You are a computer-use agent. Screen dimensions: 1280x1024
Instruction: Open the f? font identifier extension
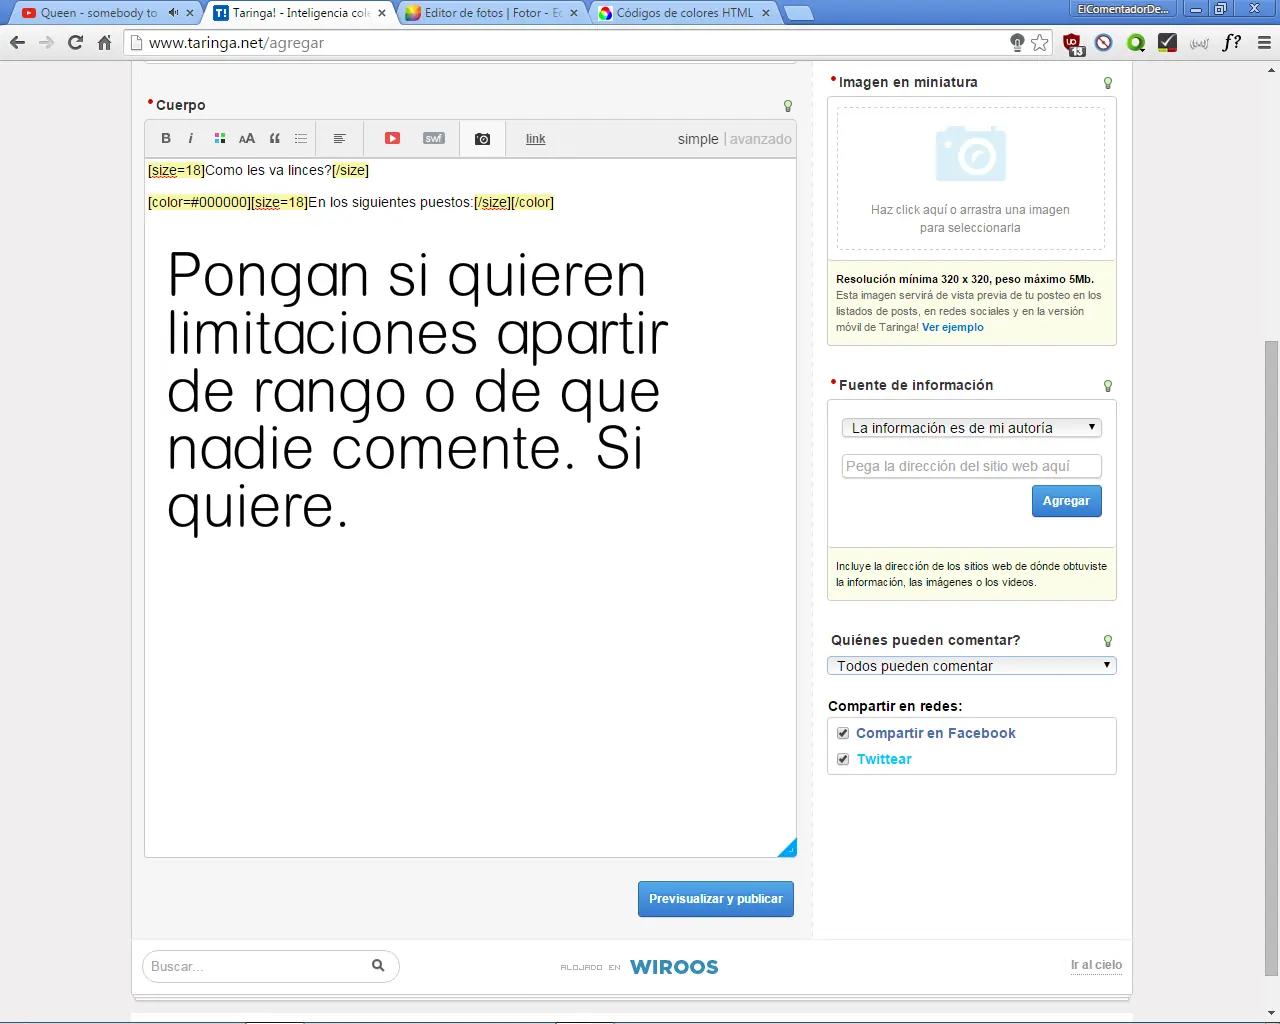pyautogui.click(x=1232, y=42)
